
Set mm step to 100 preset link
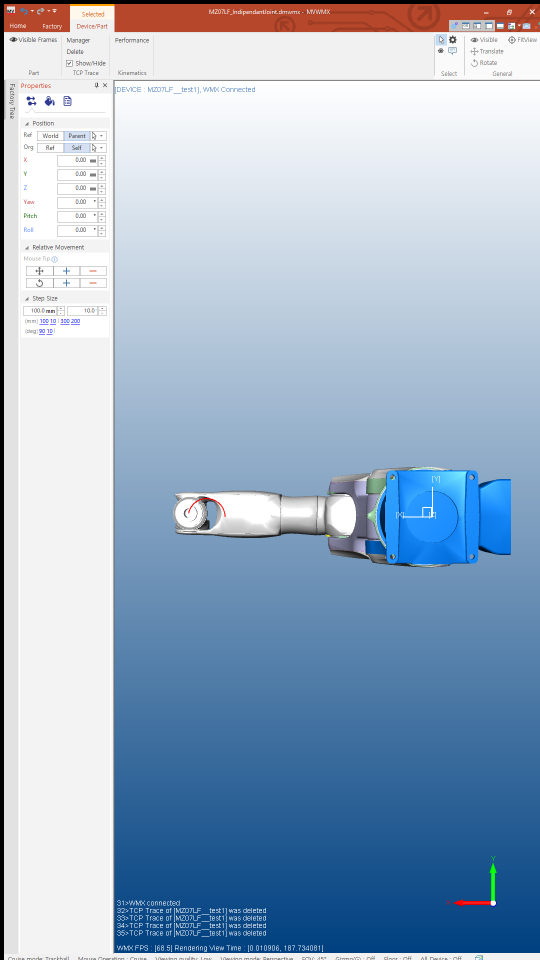pyautogui.click(x=44, y=321)
